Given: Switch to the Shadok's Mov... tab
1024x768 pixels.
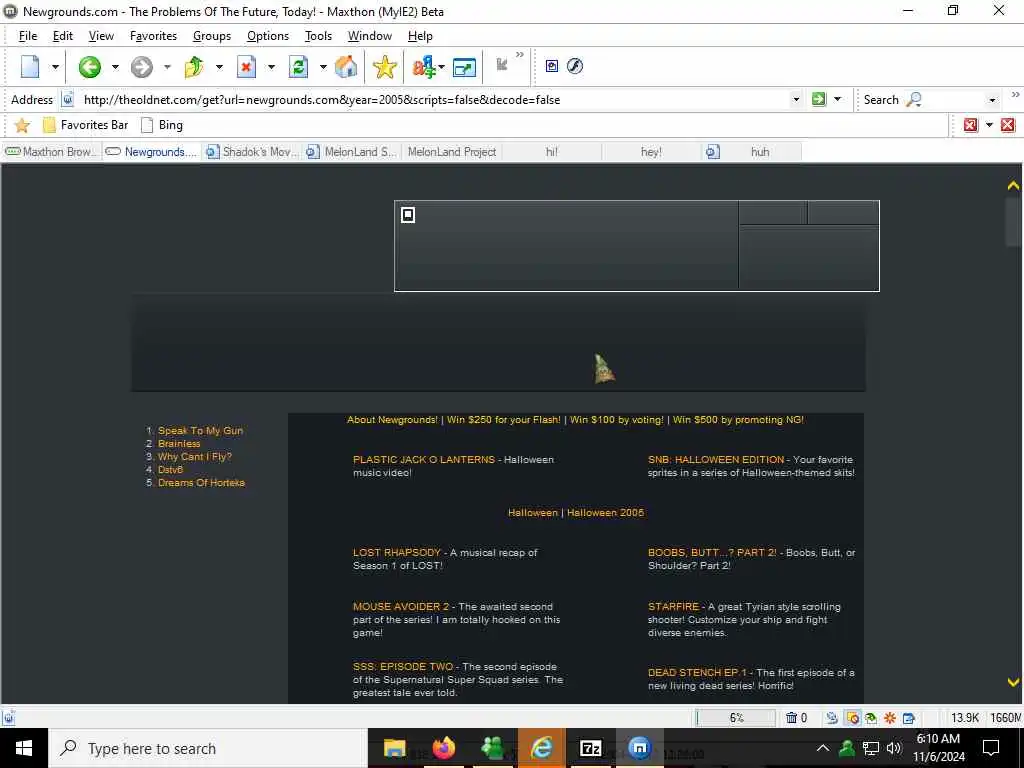Looking at the screenshot, I should click(x=252, y=152).
